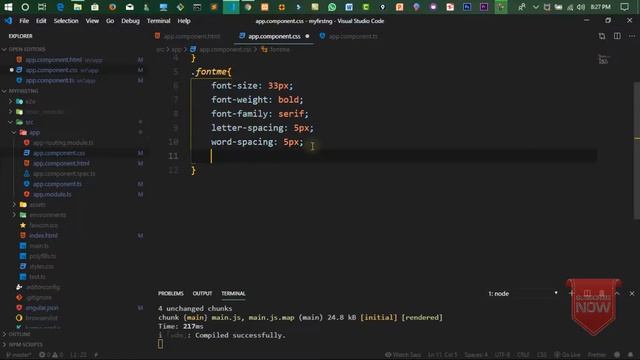Click the volume speaker tray icon
Viewport: 640px width, 360px height.
[581, 7]
